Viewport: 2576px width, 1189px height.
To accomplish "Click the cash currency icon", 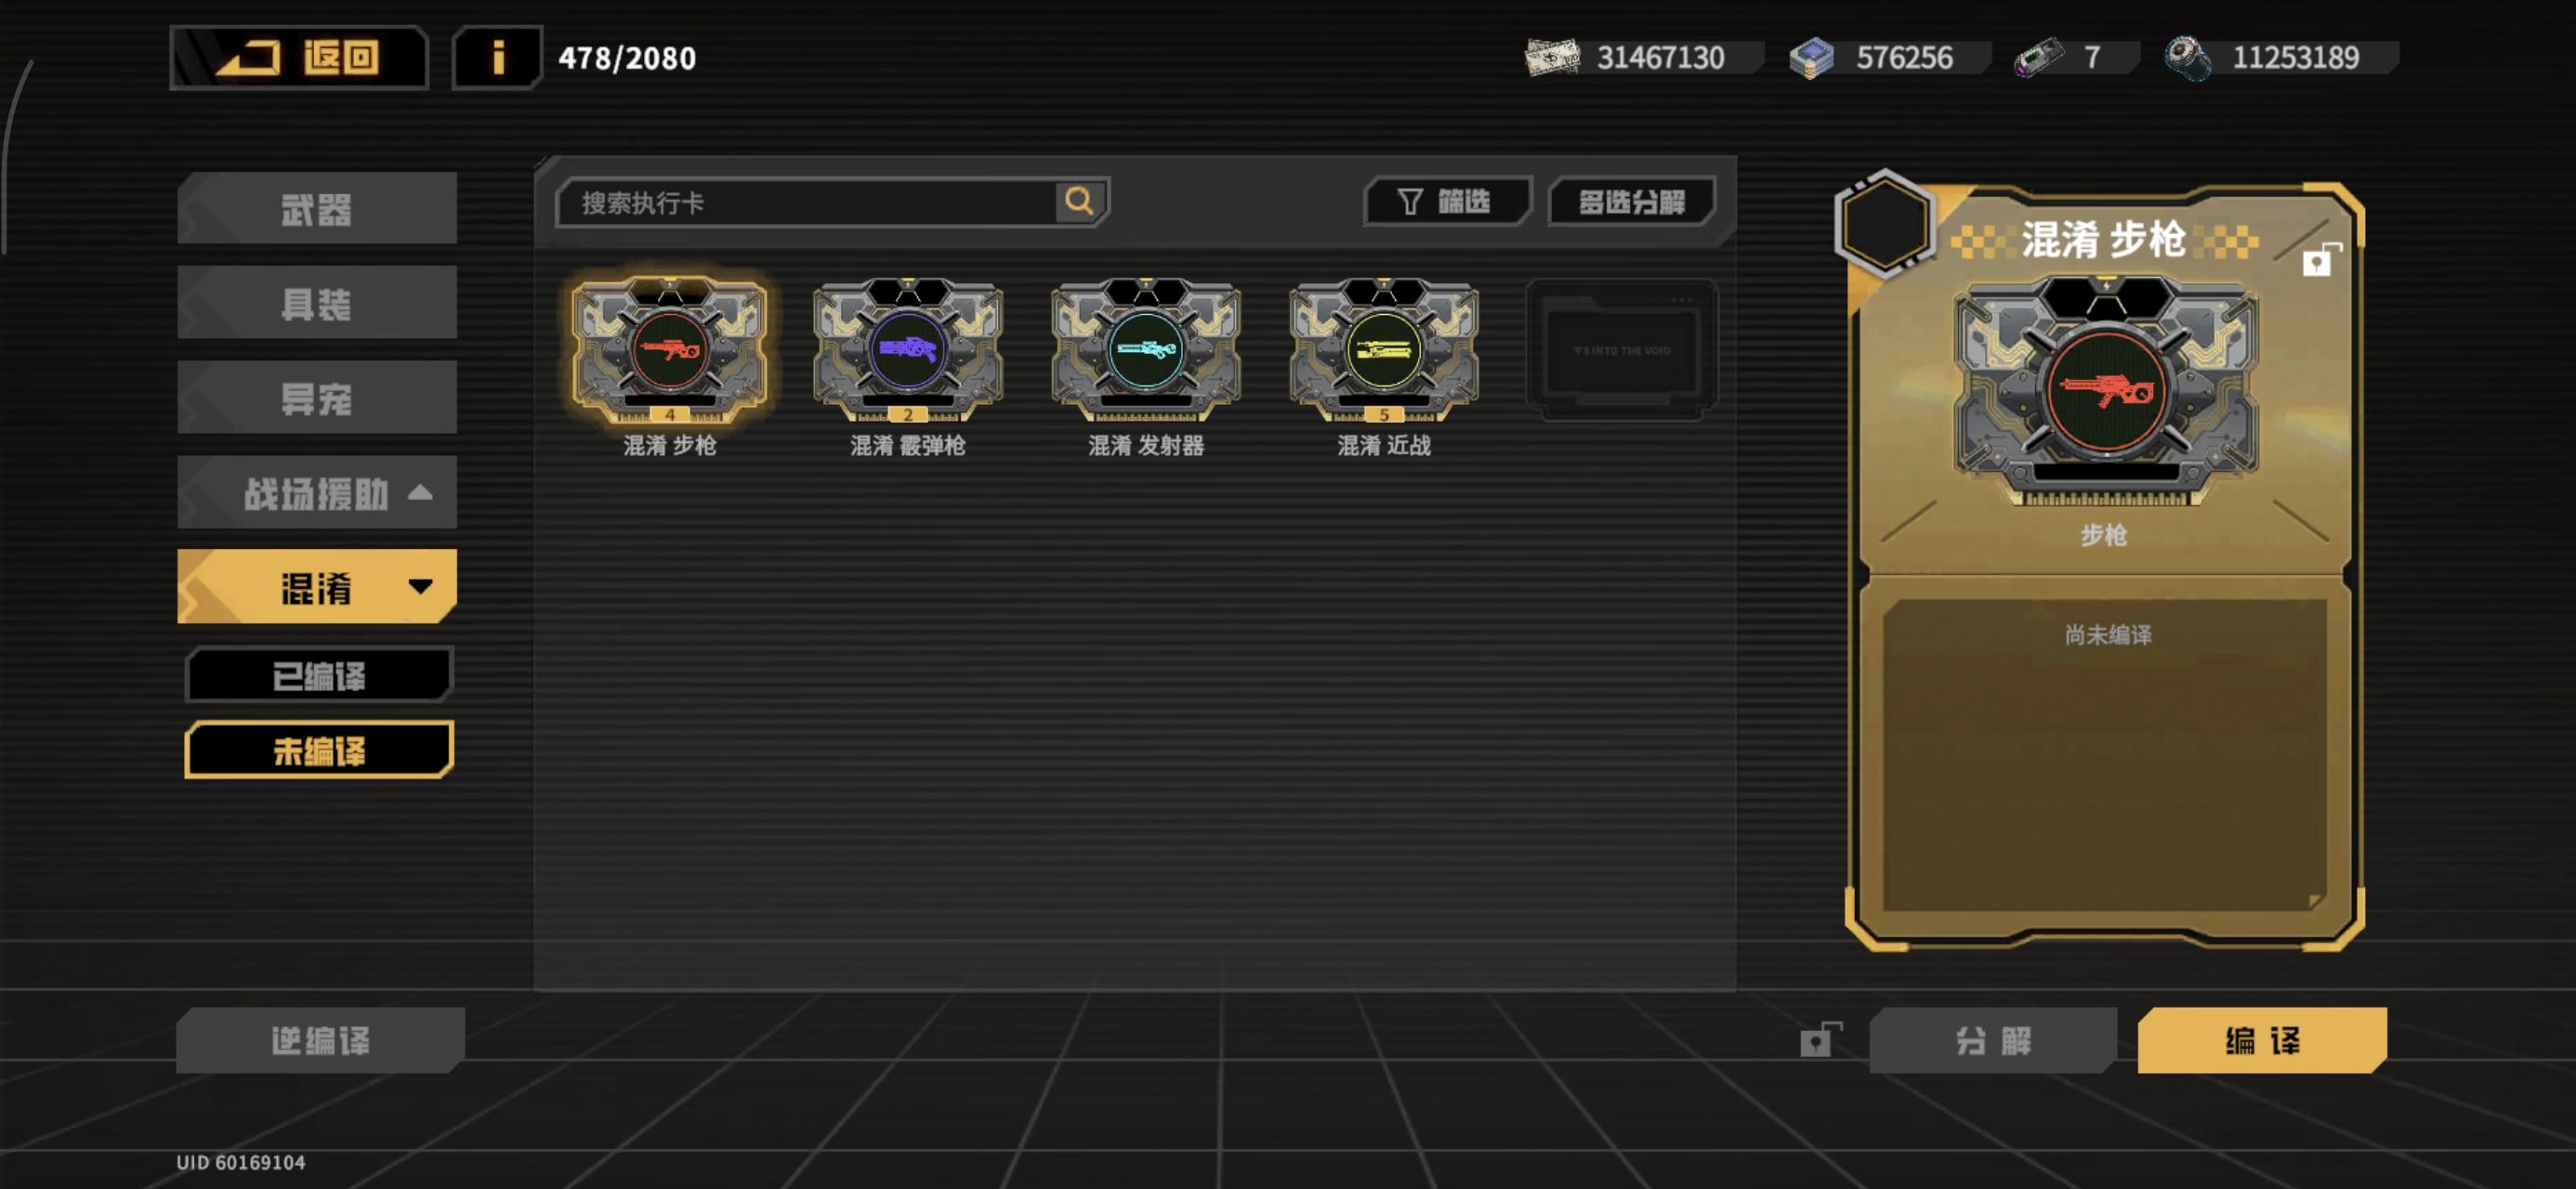I will (1552, 58).
